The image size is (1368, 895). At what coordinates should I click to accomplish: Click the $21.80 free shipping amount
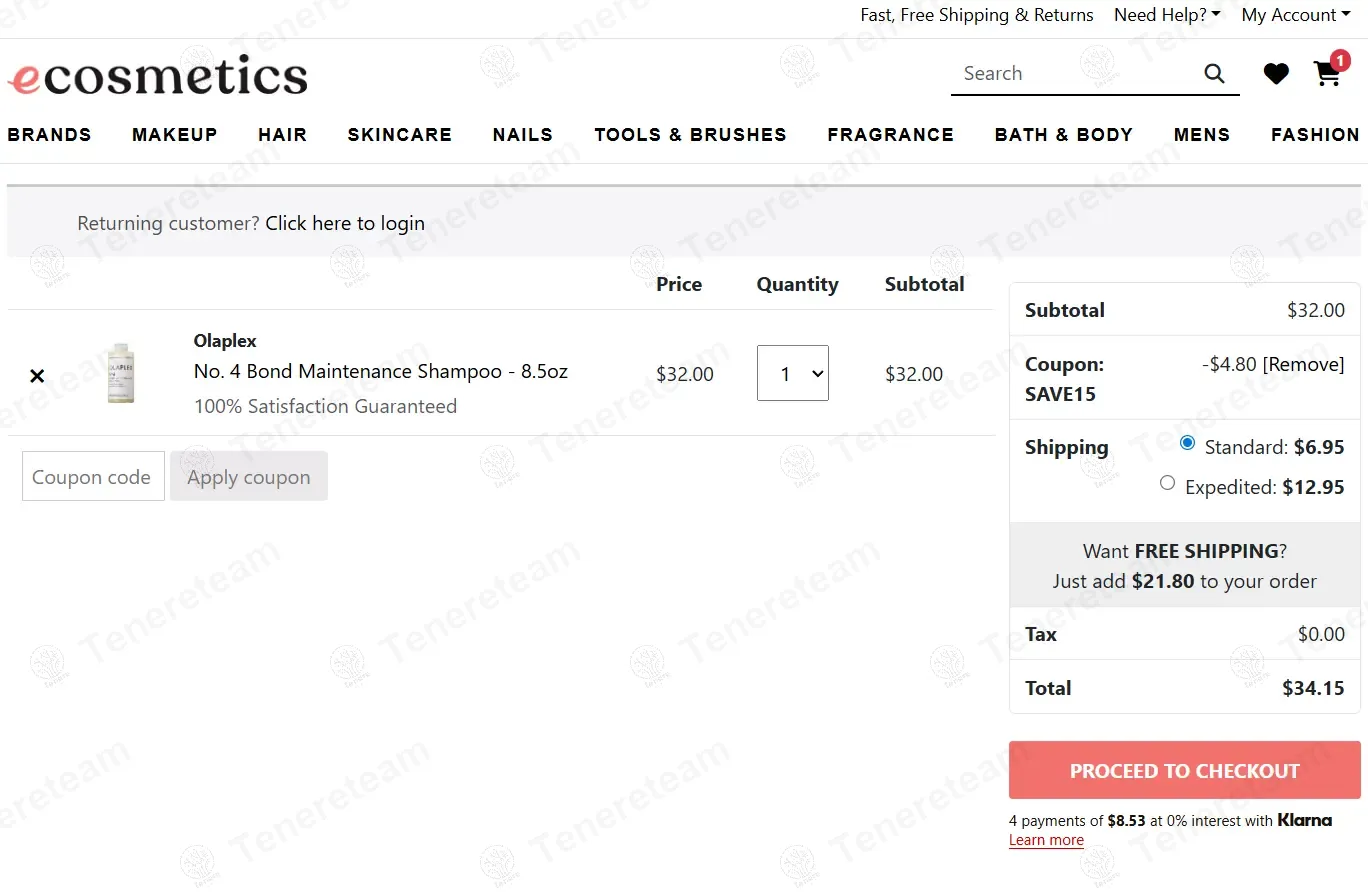pos(1163,581)
